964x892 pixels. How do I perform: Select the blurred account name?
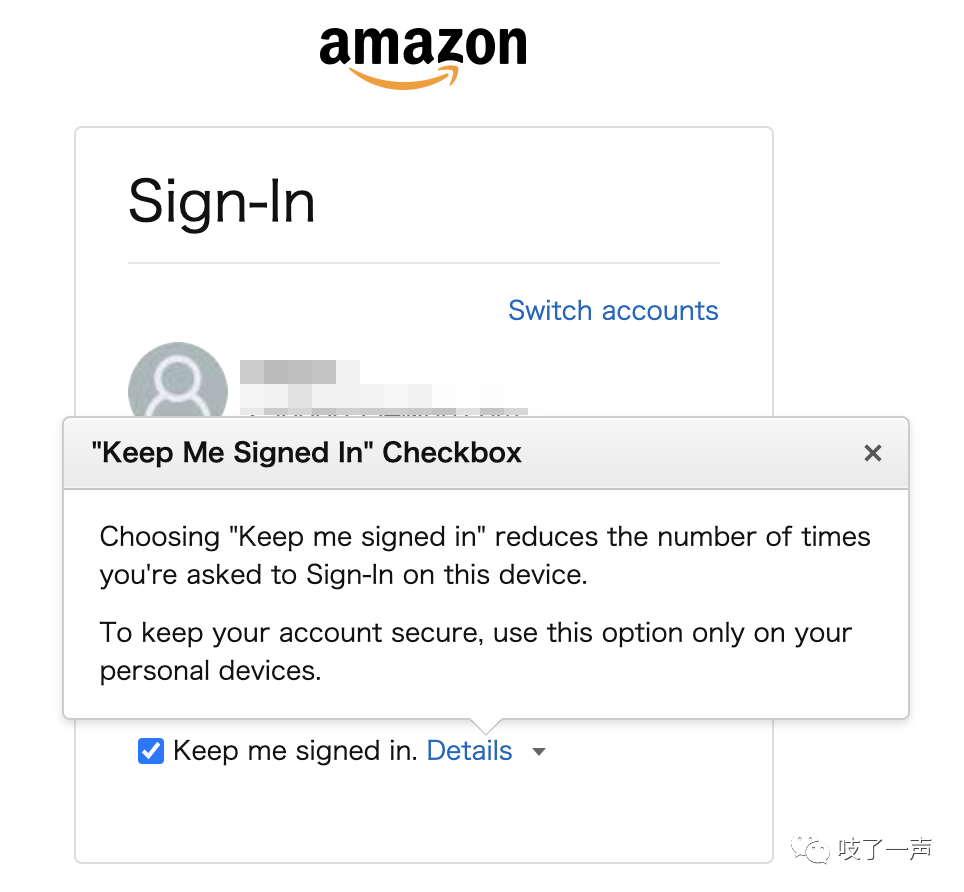(299, 372)
